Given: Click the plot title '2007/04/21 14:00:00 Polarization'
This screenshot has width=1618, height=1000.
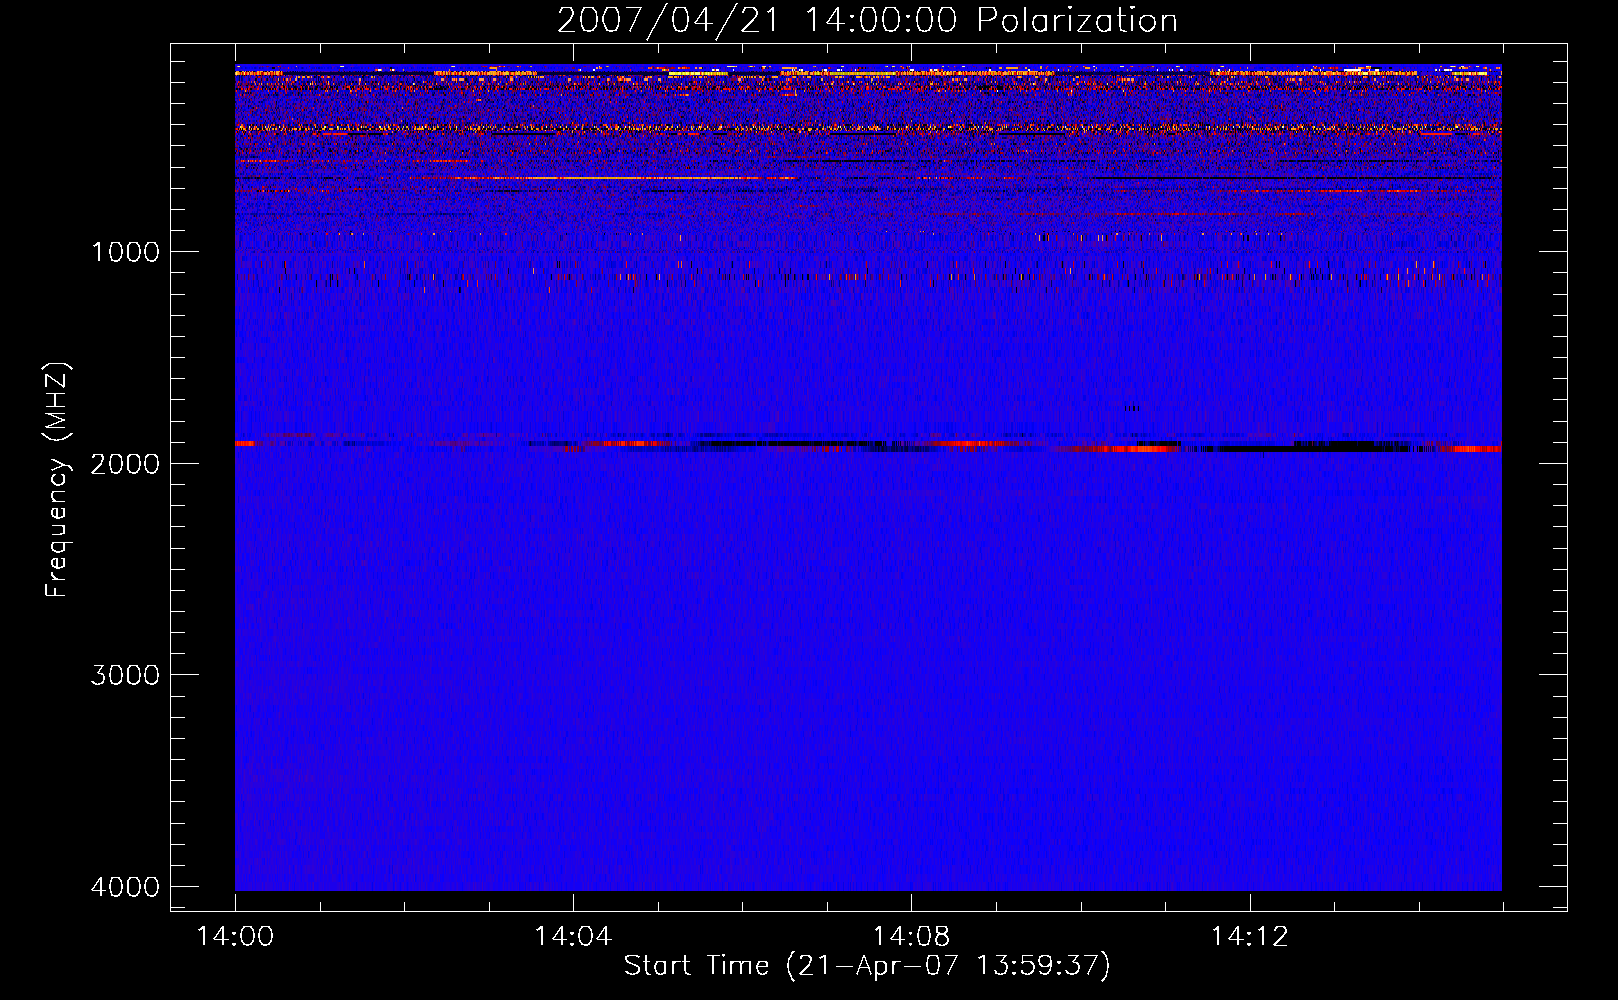Looking at the screenshot, I should point(867,21).
